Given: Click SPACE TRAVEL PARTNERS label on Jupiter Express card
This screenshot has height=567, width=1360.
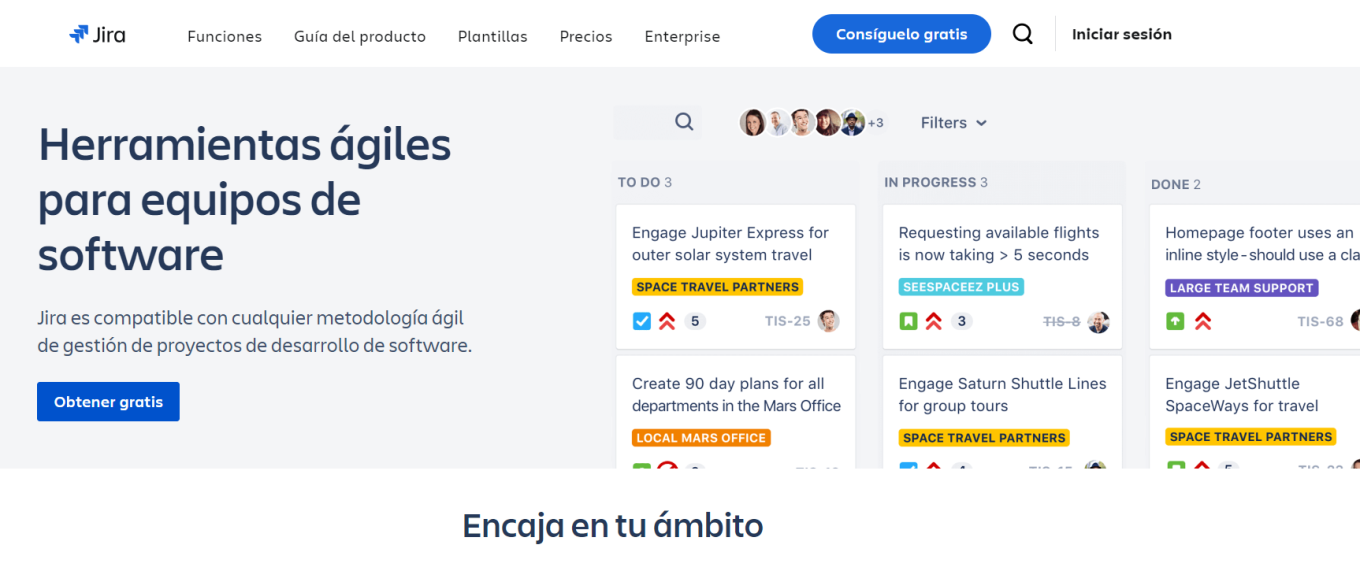Looking at the screenshot, I should [718, 287].
